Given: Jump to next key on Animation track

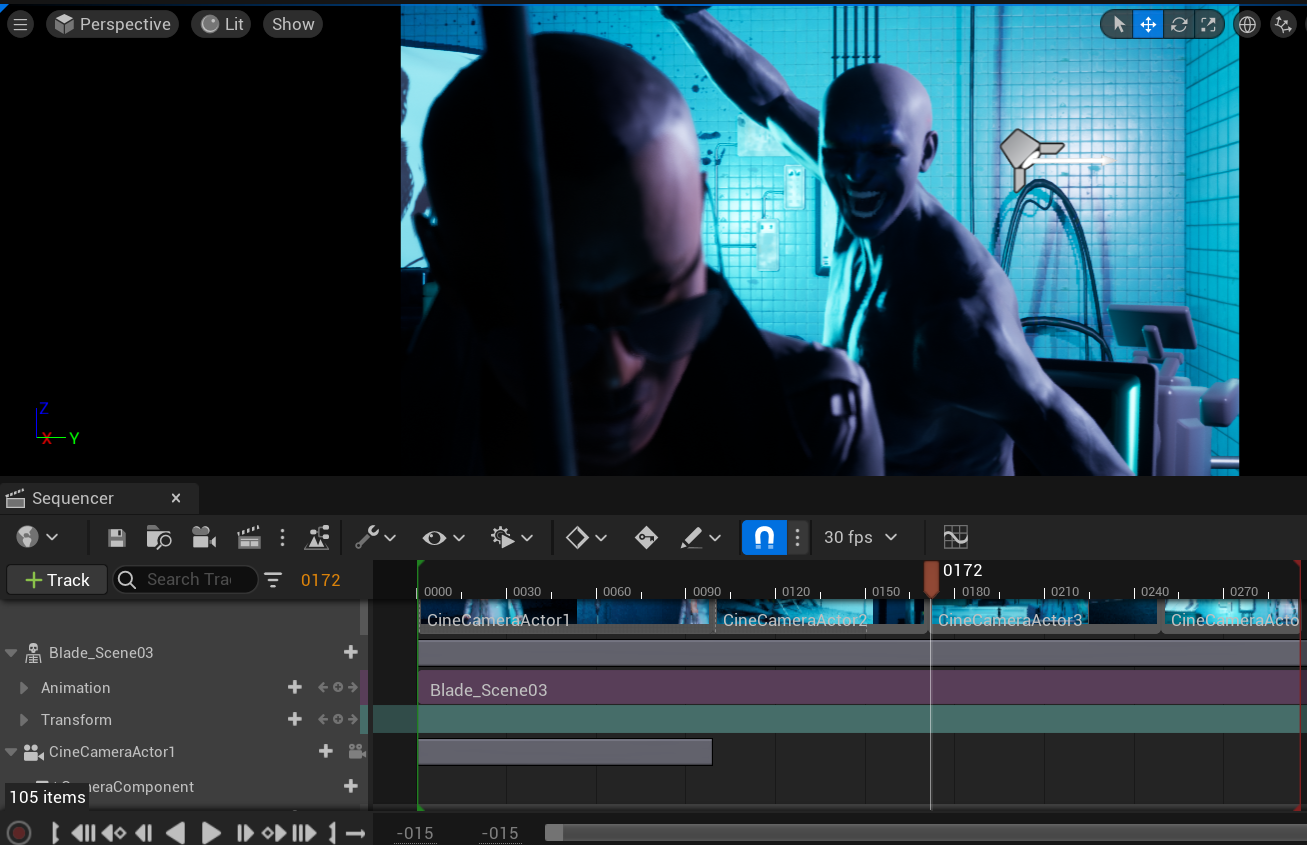Looking at the screenshot, I should (353, 688).
